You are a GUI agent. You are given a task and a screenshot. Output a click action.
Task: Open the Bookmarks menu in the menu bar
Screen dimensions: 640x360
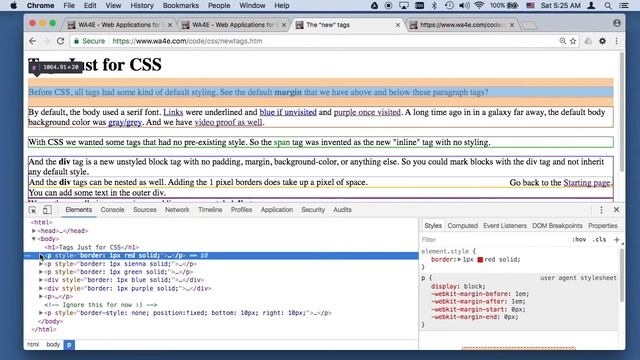[181, 5]
